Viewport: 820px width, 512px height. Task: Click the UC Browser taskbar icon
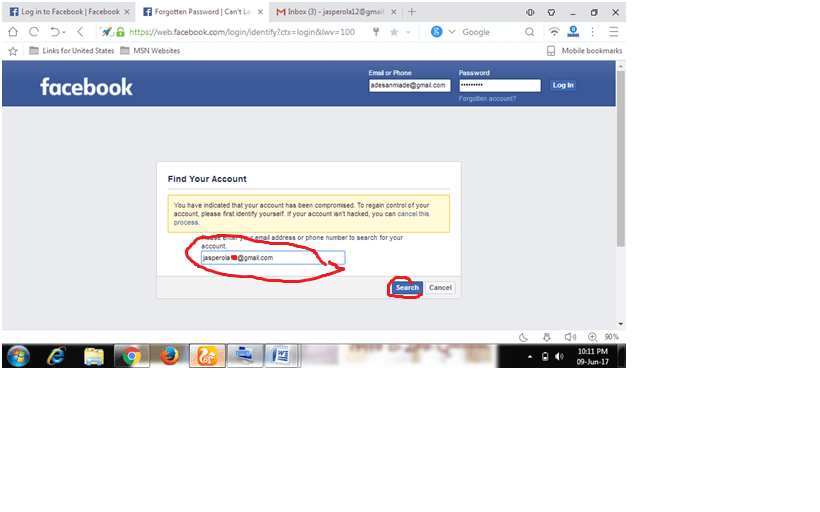(207, 357)
